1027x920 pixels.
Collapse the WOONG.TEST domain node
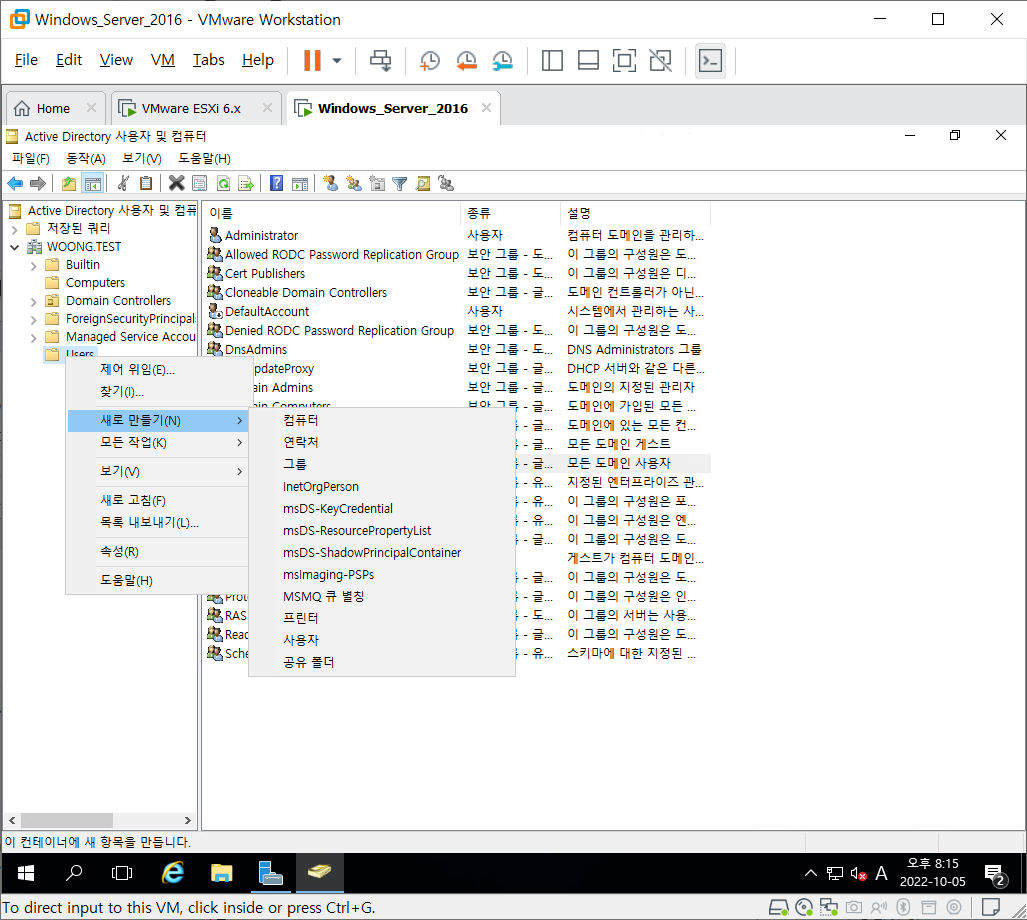click(14, 247)
